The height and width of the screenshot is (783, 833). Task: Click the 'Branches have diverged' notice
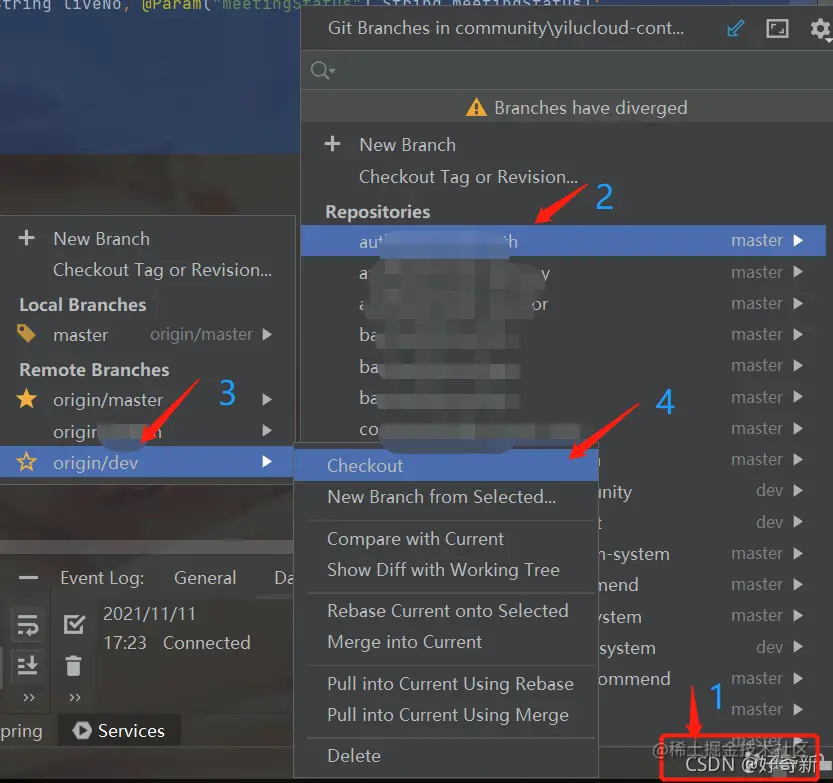pos(591,108)
